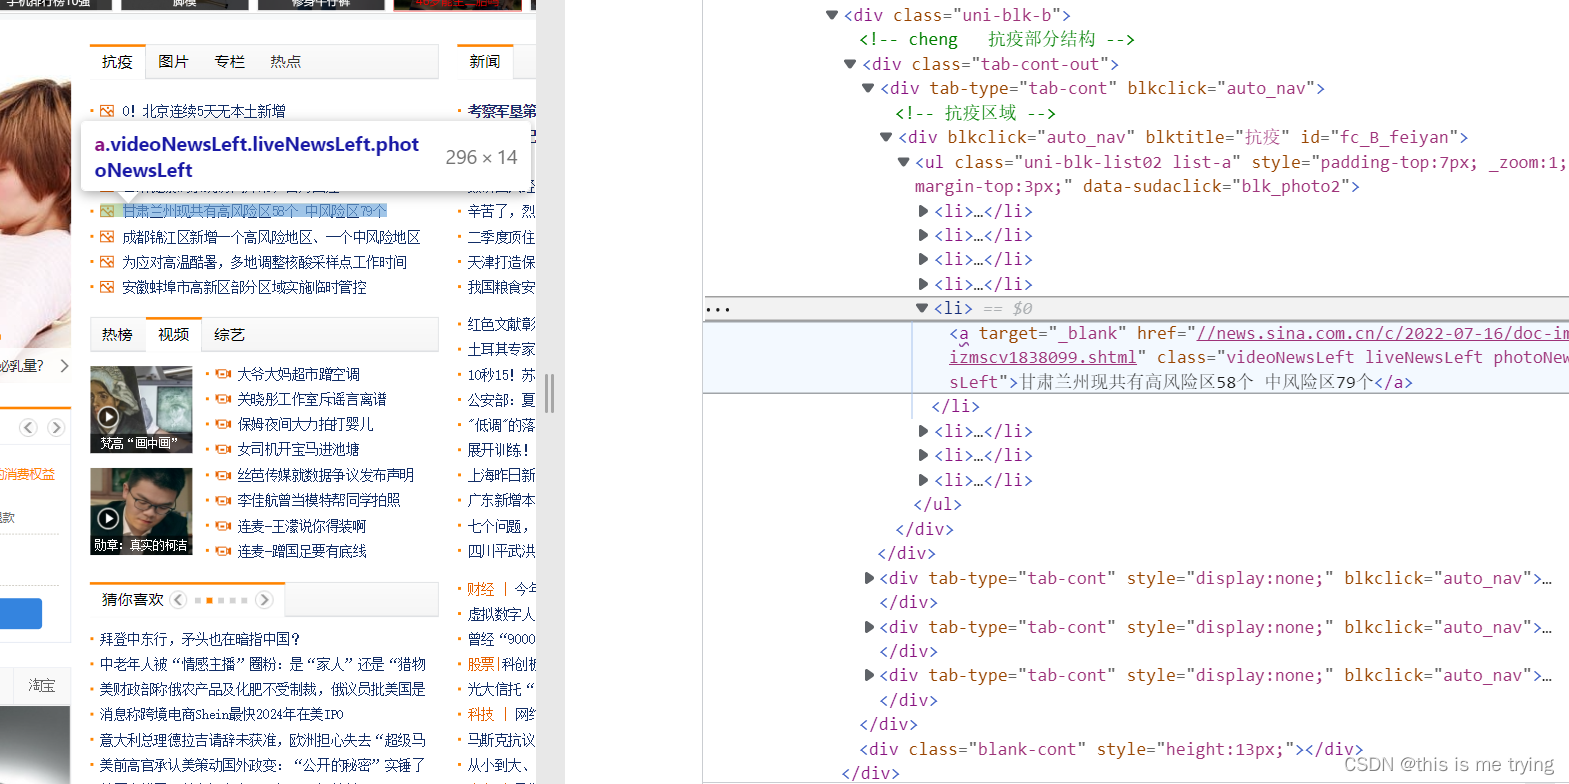Expand the last display:none tab-cont div
Image resolution: width=1569 pixels, height=784 pixels.
(869, 676)
